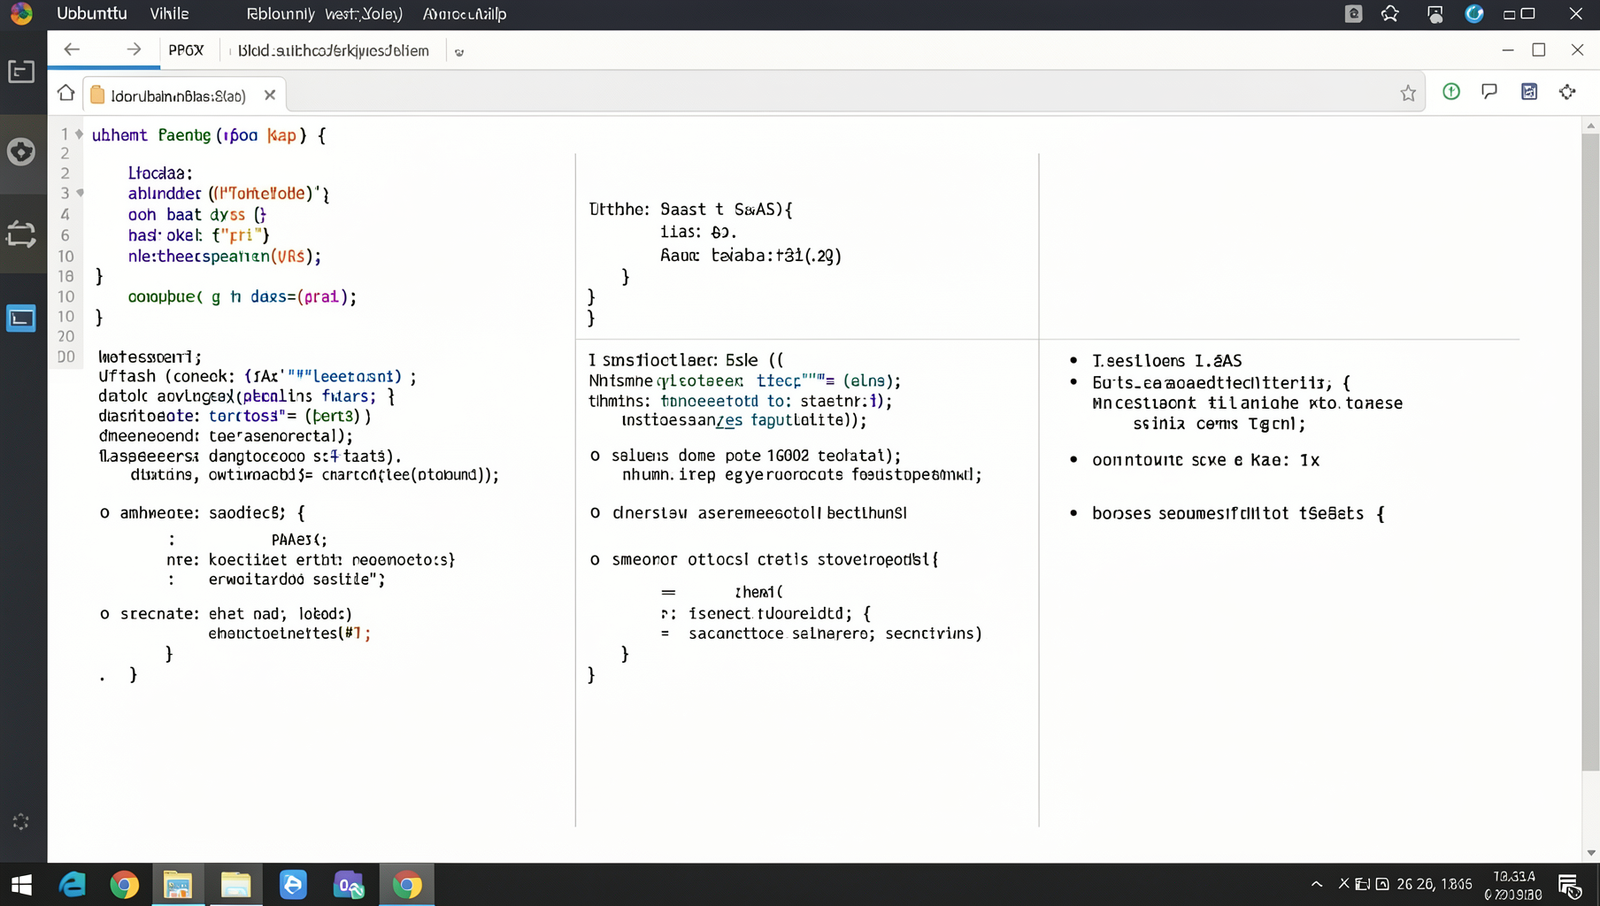Click the clock in the taskbar
The height and width of the screenshot is (906, 1600).
click(1513, 885)
